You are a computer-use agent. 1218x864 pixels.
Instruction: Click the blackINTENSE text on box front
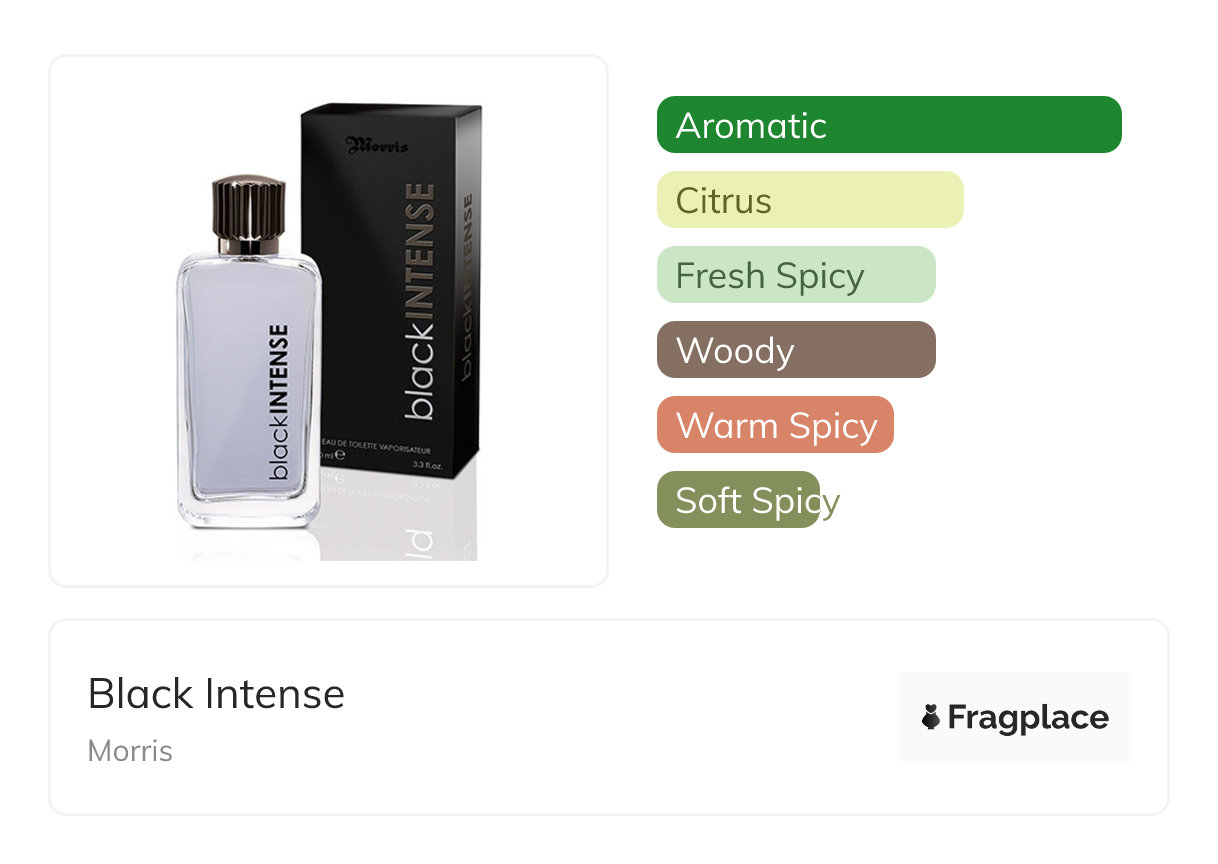(x=419, y=301)
